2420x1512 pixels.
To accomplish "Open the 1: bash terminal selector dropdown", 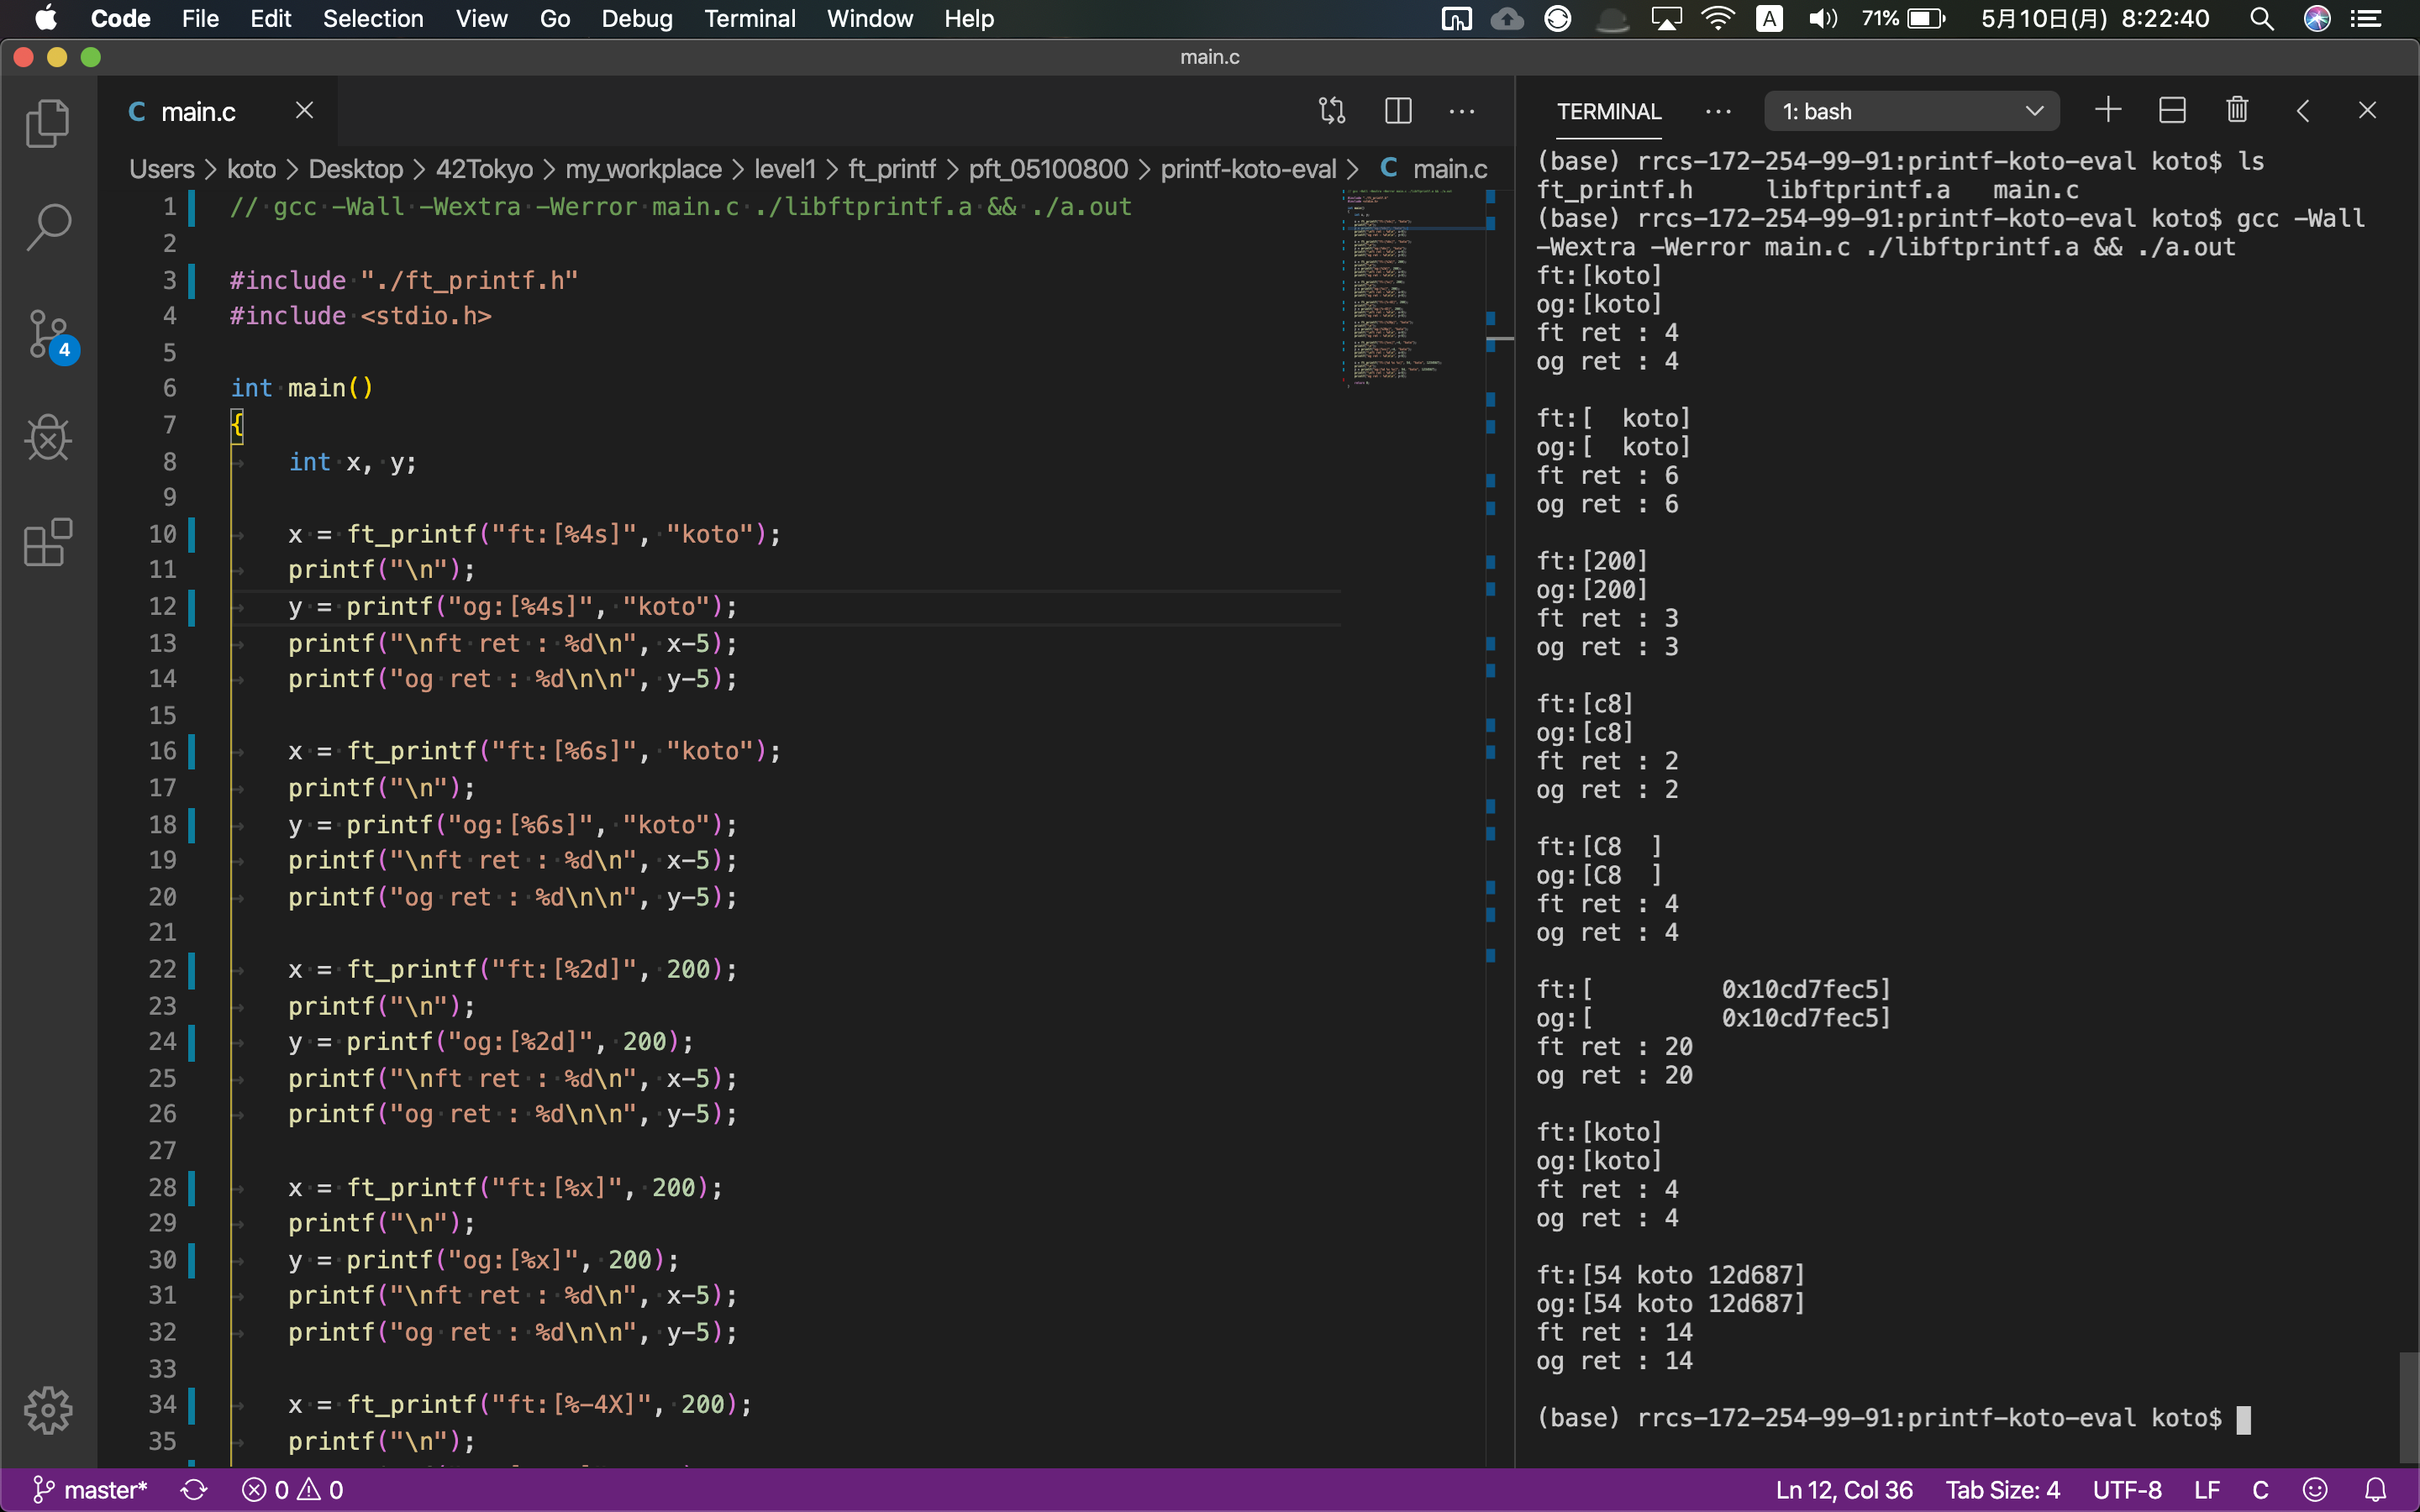I will tap(1911, 111).
